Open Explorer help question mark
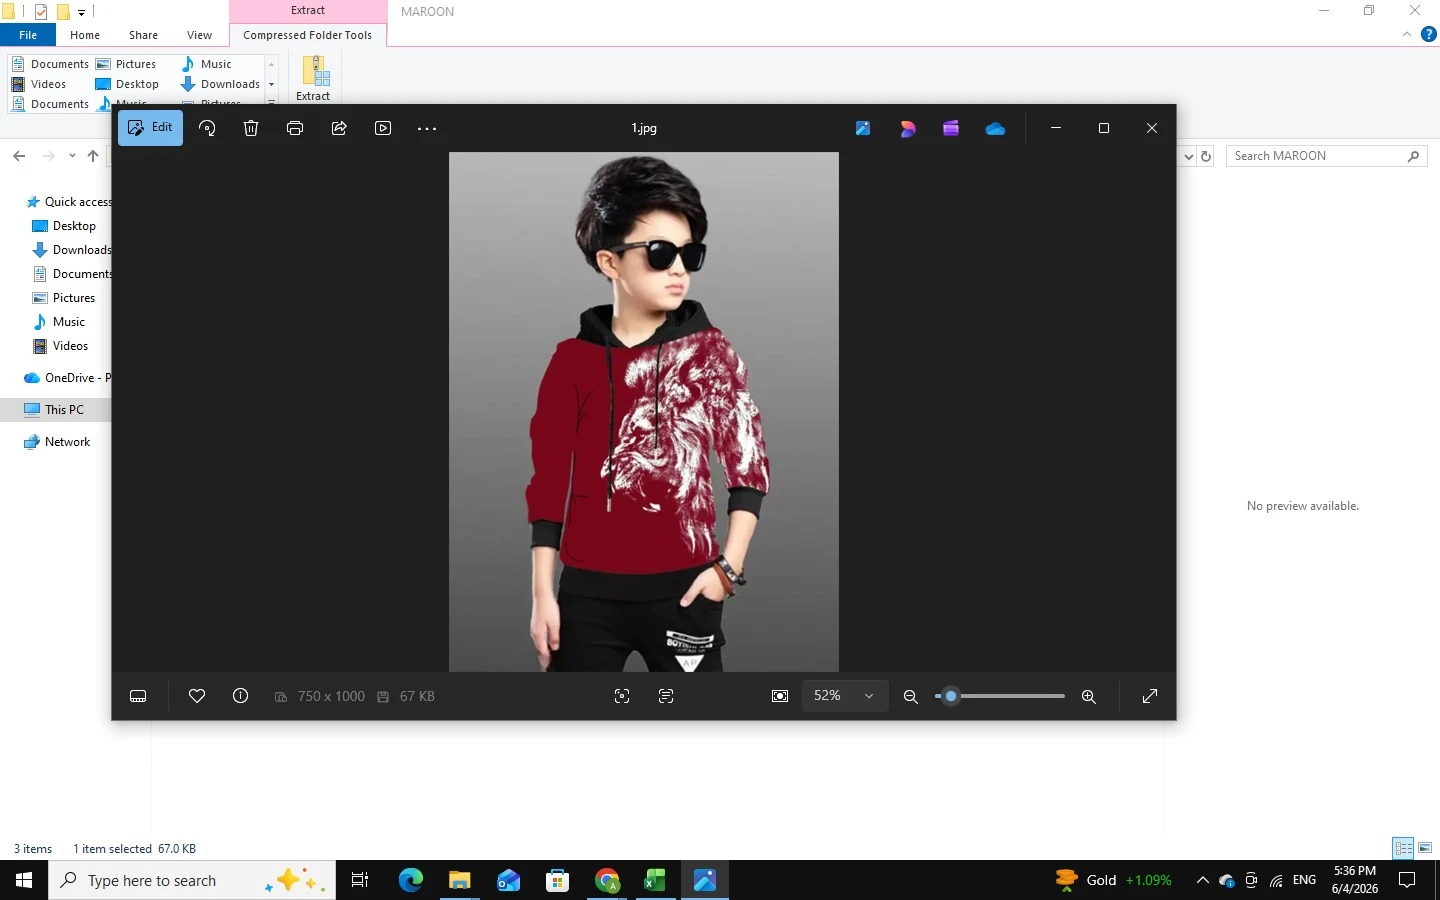The width and height of the screenshot is (1440, 900). [1429, 35]
